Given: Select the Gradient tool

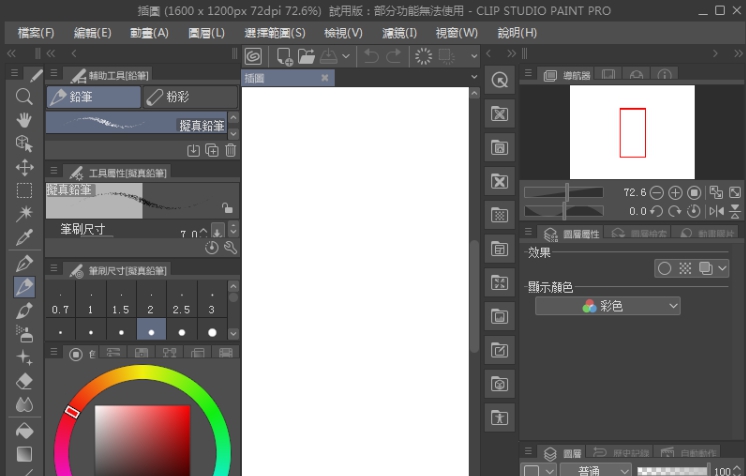Looking at the screenshot, I should coord(24,455).
